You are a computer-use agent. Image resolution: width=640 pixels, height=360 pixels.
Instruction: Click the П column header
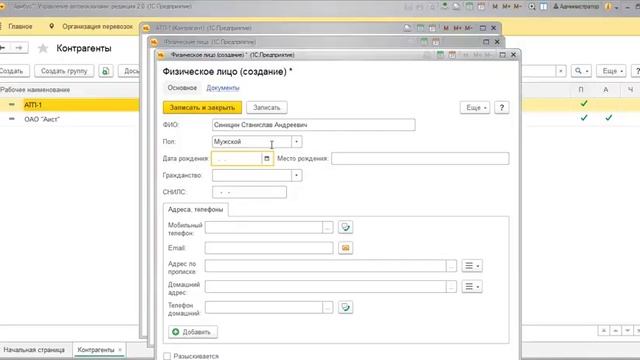(x=581, y=90)
